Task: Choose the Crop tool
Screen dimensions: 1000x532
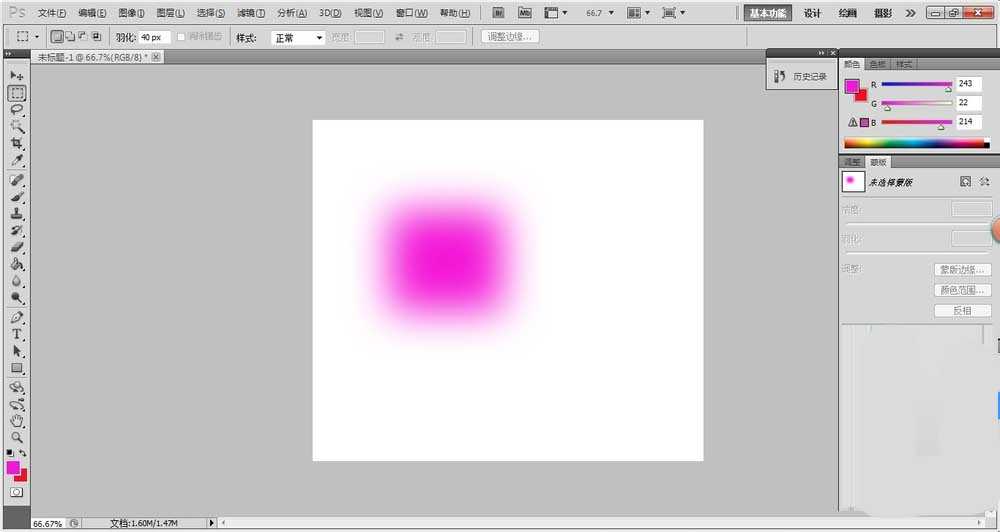Action: click(x=17, y=144)
